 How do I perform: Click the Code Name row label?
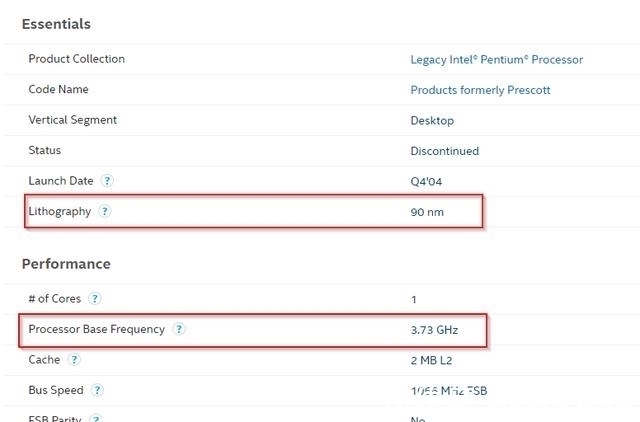pos(58,89)
